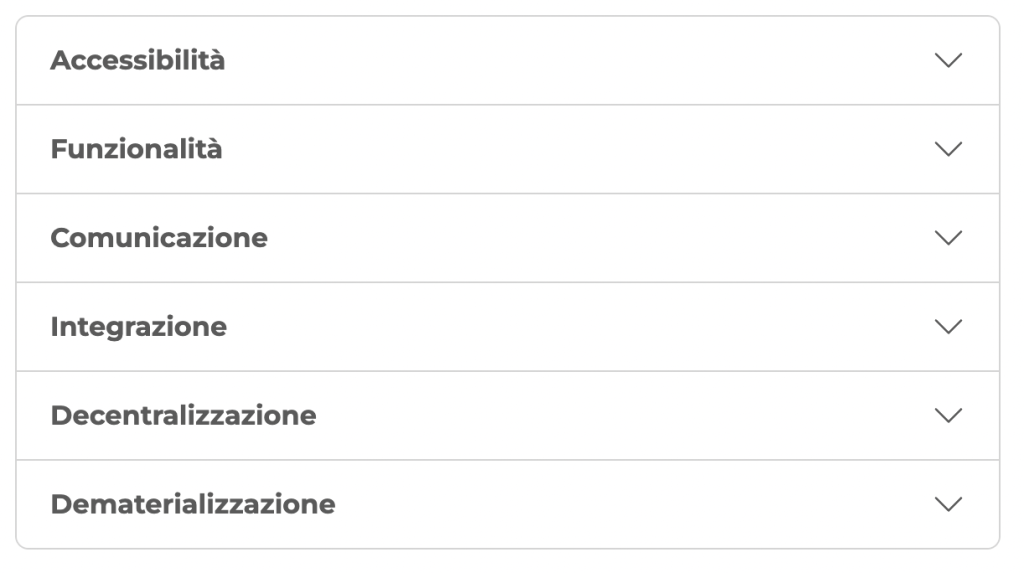Image resolution: width=1024 pixels, height=573 pixels.
Task: Select the Comunicazione heading text
Action: 159,239
